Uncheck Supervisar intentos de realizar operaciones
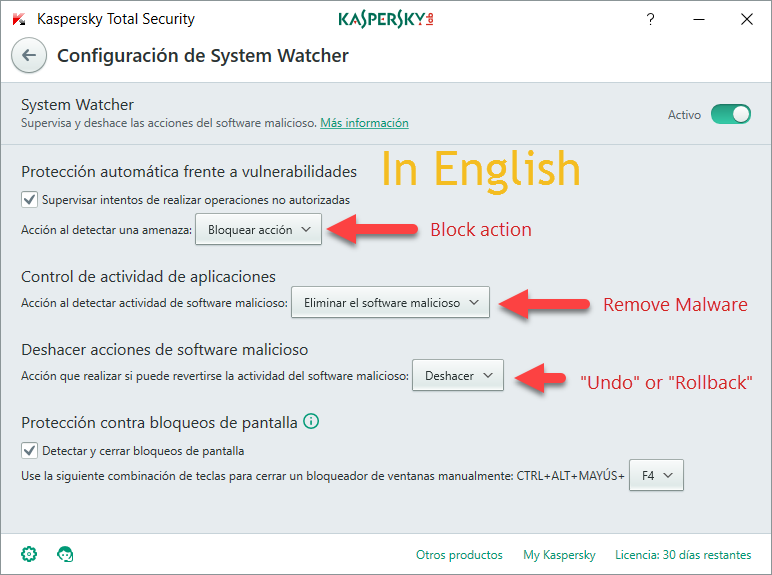772x575 pixels. tap(30, 199)
